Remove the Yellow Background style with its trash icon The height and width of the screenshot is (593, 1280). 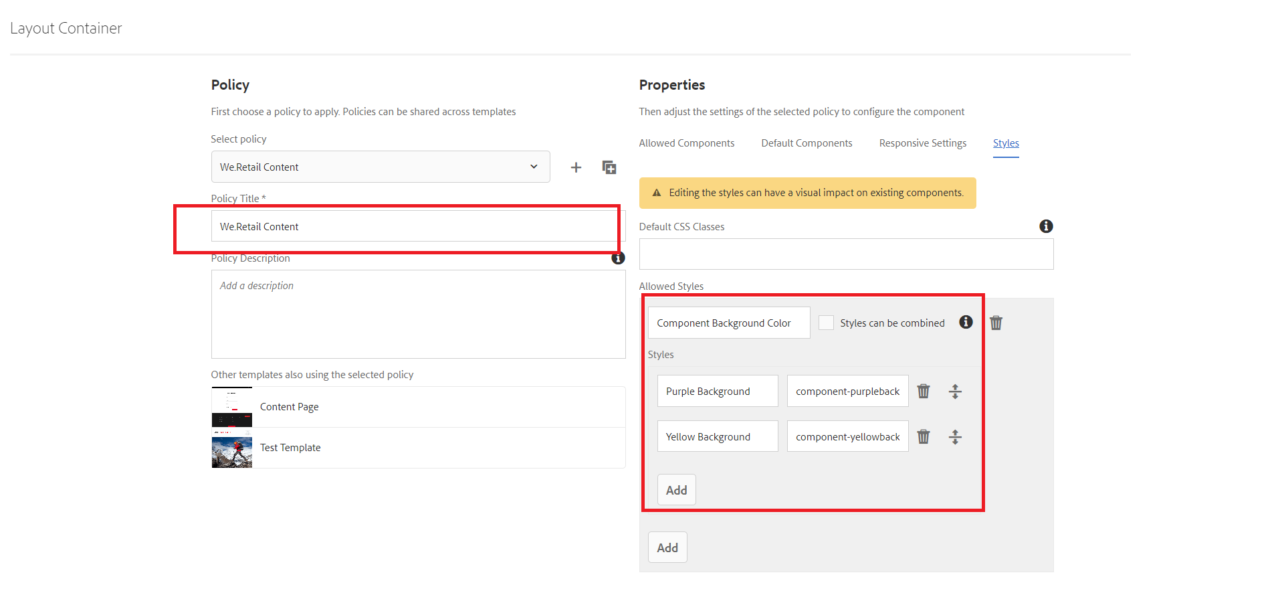click(x=923, y=436)
